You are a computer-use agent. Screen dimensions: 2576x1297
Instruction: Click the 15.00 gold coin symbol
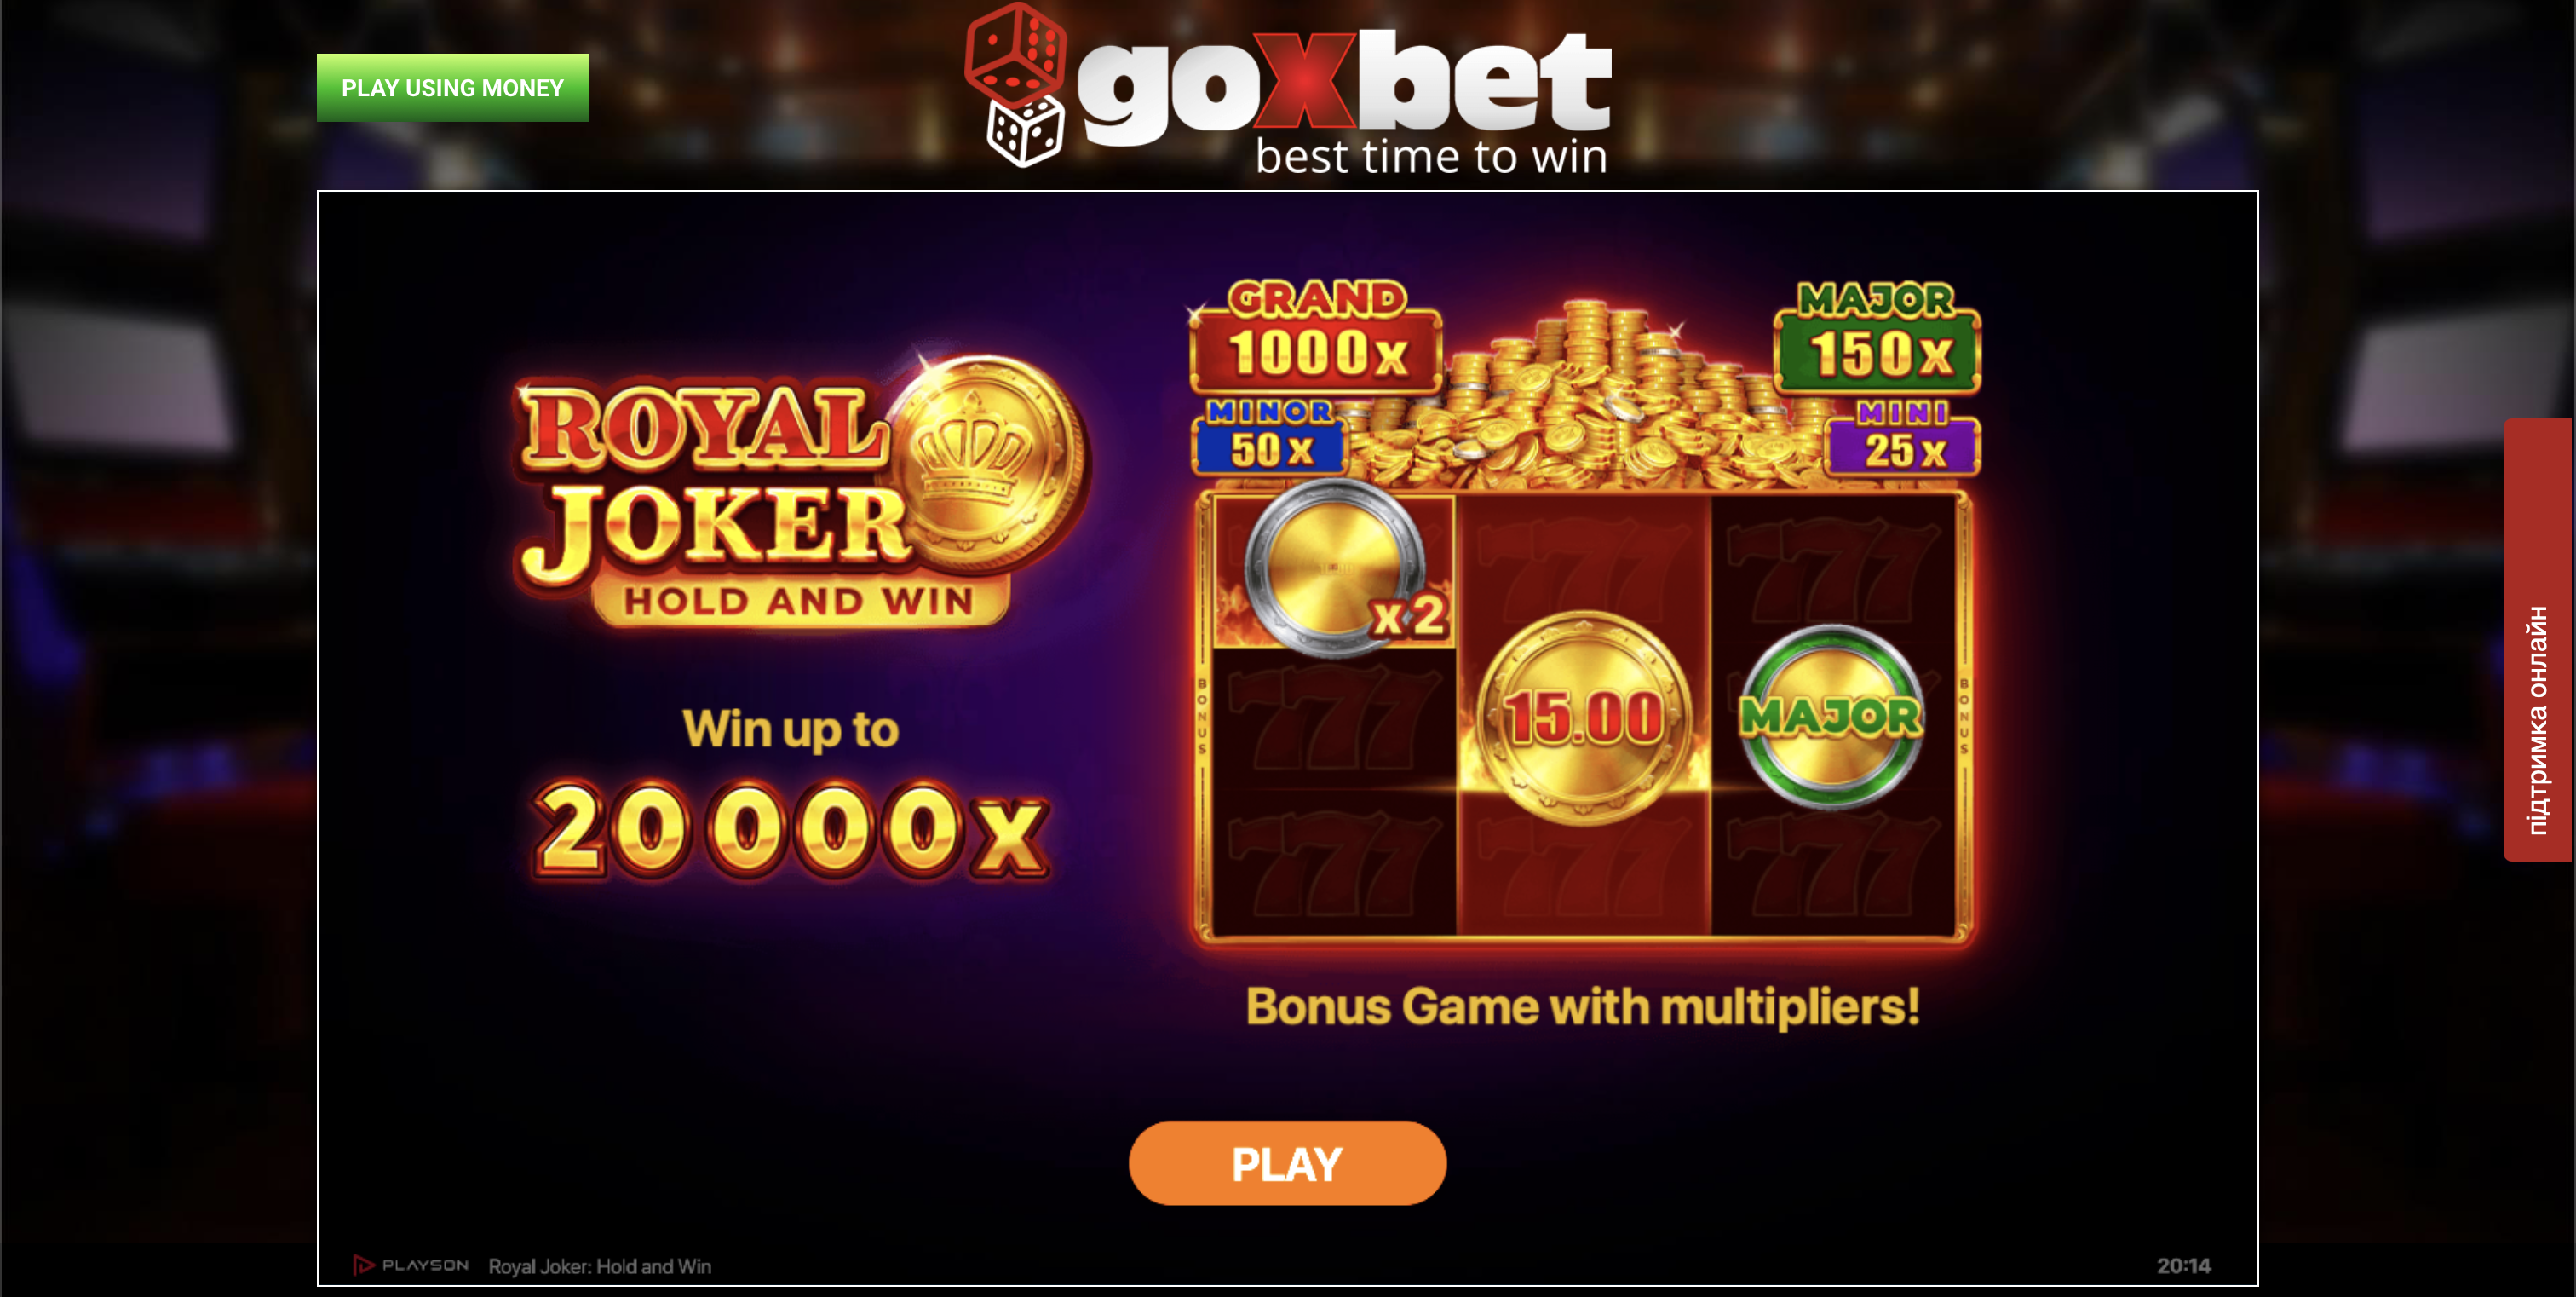click(1584, 717)
